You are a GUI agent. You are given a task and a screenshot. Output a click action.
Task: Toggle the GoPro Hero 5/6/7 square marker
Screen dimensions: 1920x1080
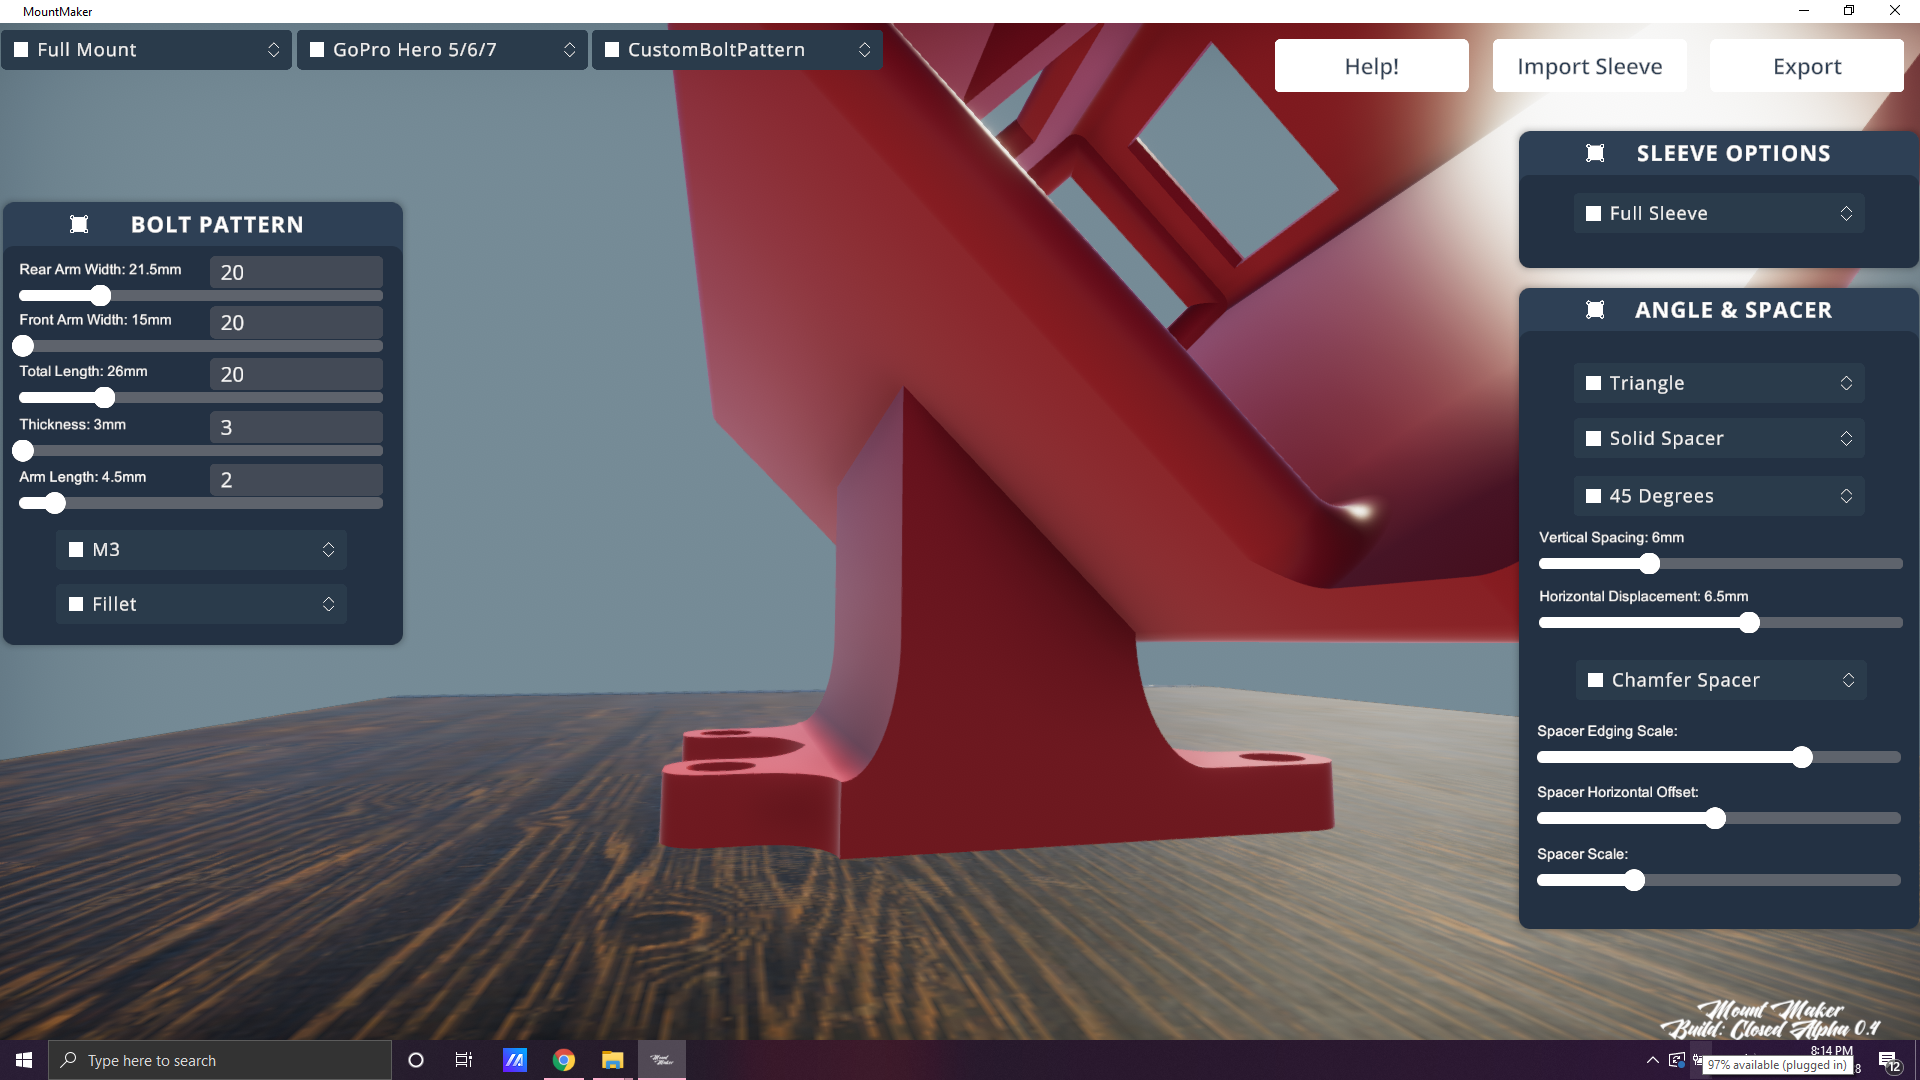coord(317,50)
